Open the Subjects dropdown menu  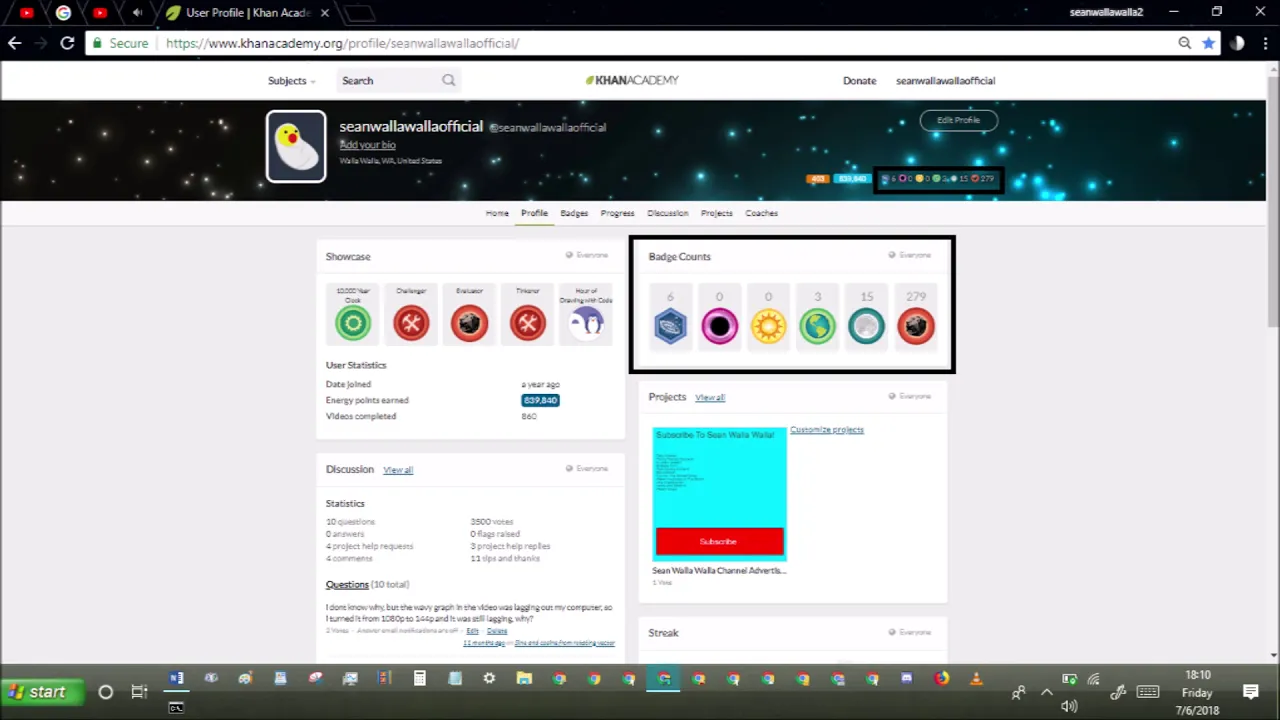click(x=291, y=81)
